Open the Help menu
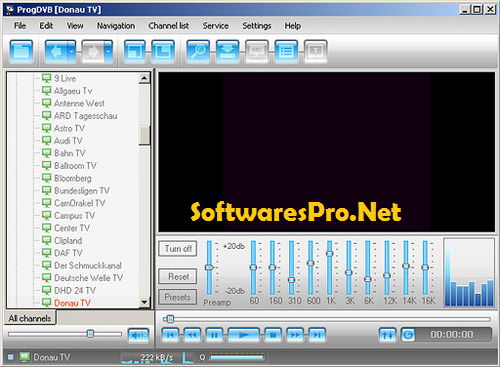The width and height of the screenshot is (500, 367). [x=293, y=26]
